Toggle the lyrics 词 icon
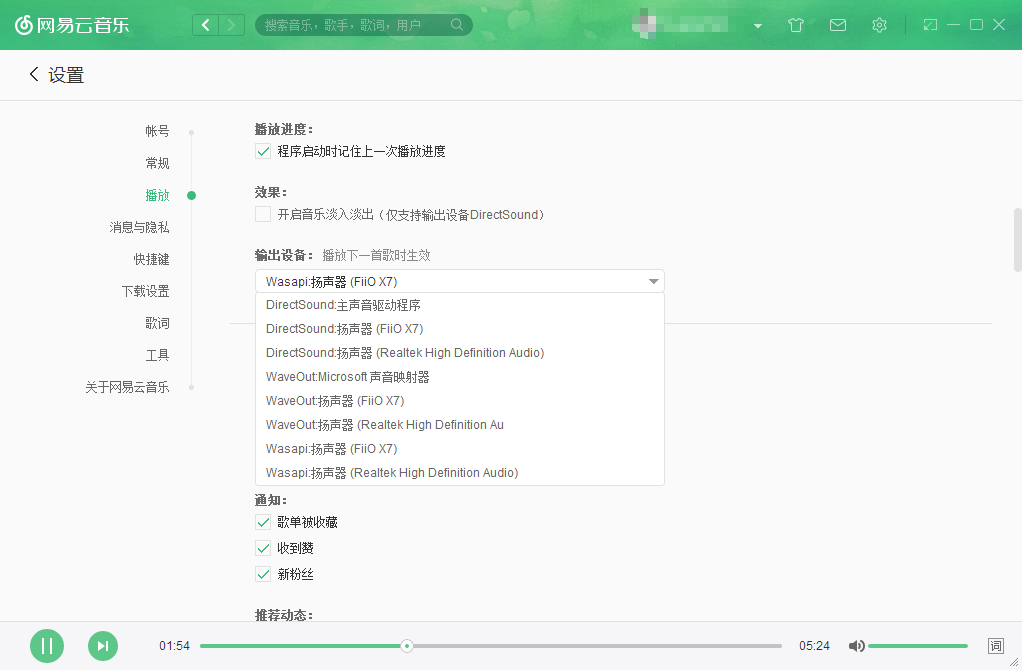The height and width of the screenshot is (670, 1022). [995, 646]
